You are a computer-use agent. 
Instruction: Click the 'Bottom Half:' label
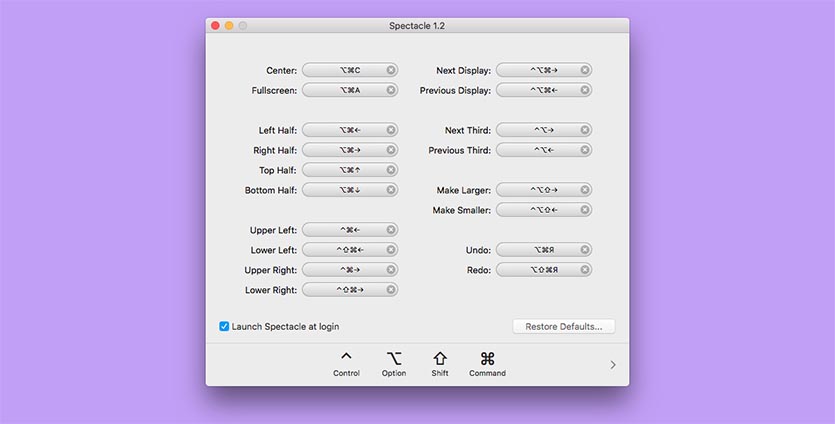click(x=271, y=190)
